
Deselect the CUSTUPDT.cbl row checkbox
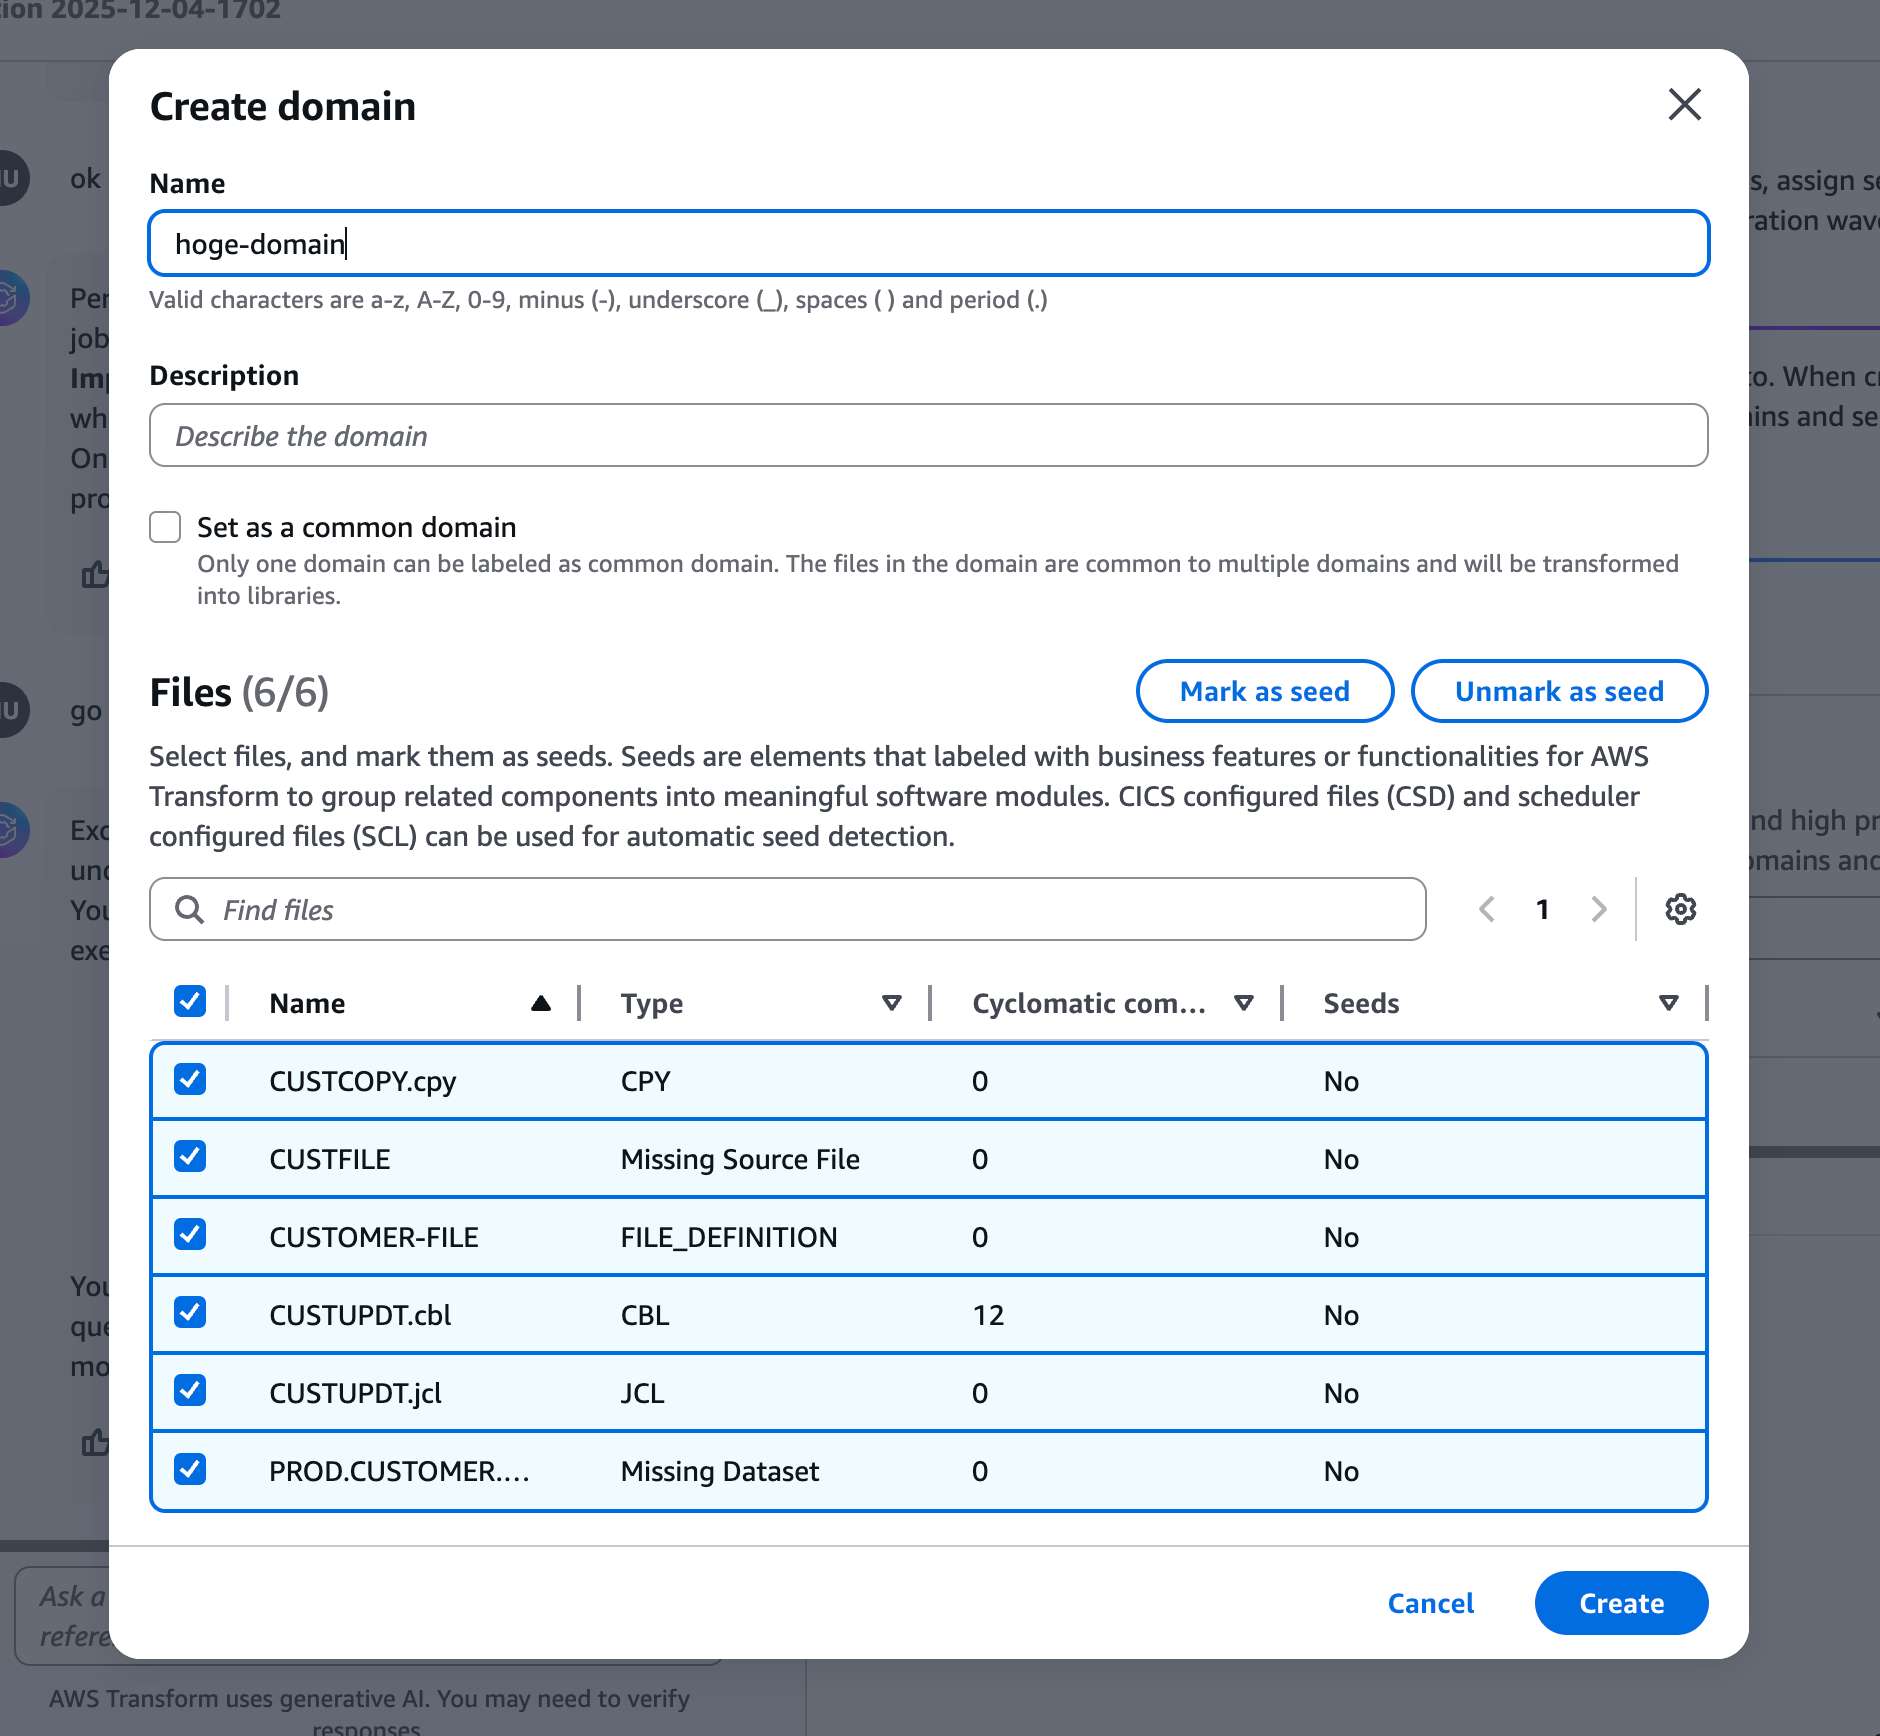tap(190, 1313)
